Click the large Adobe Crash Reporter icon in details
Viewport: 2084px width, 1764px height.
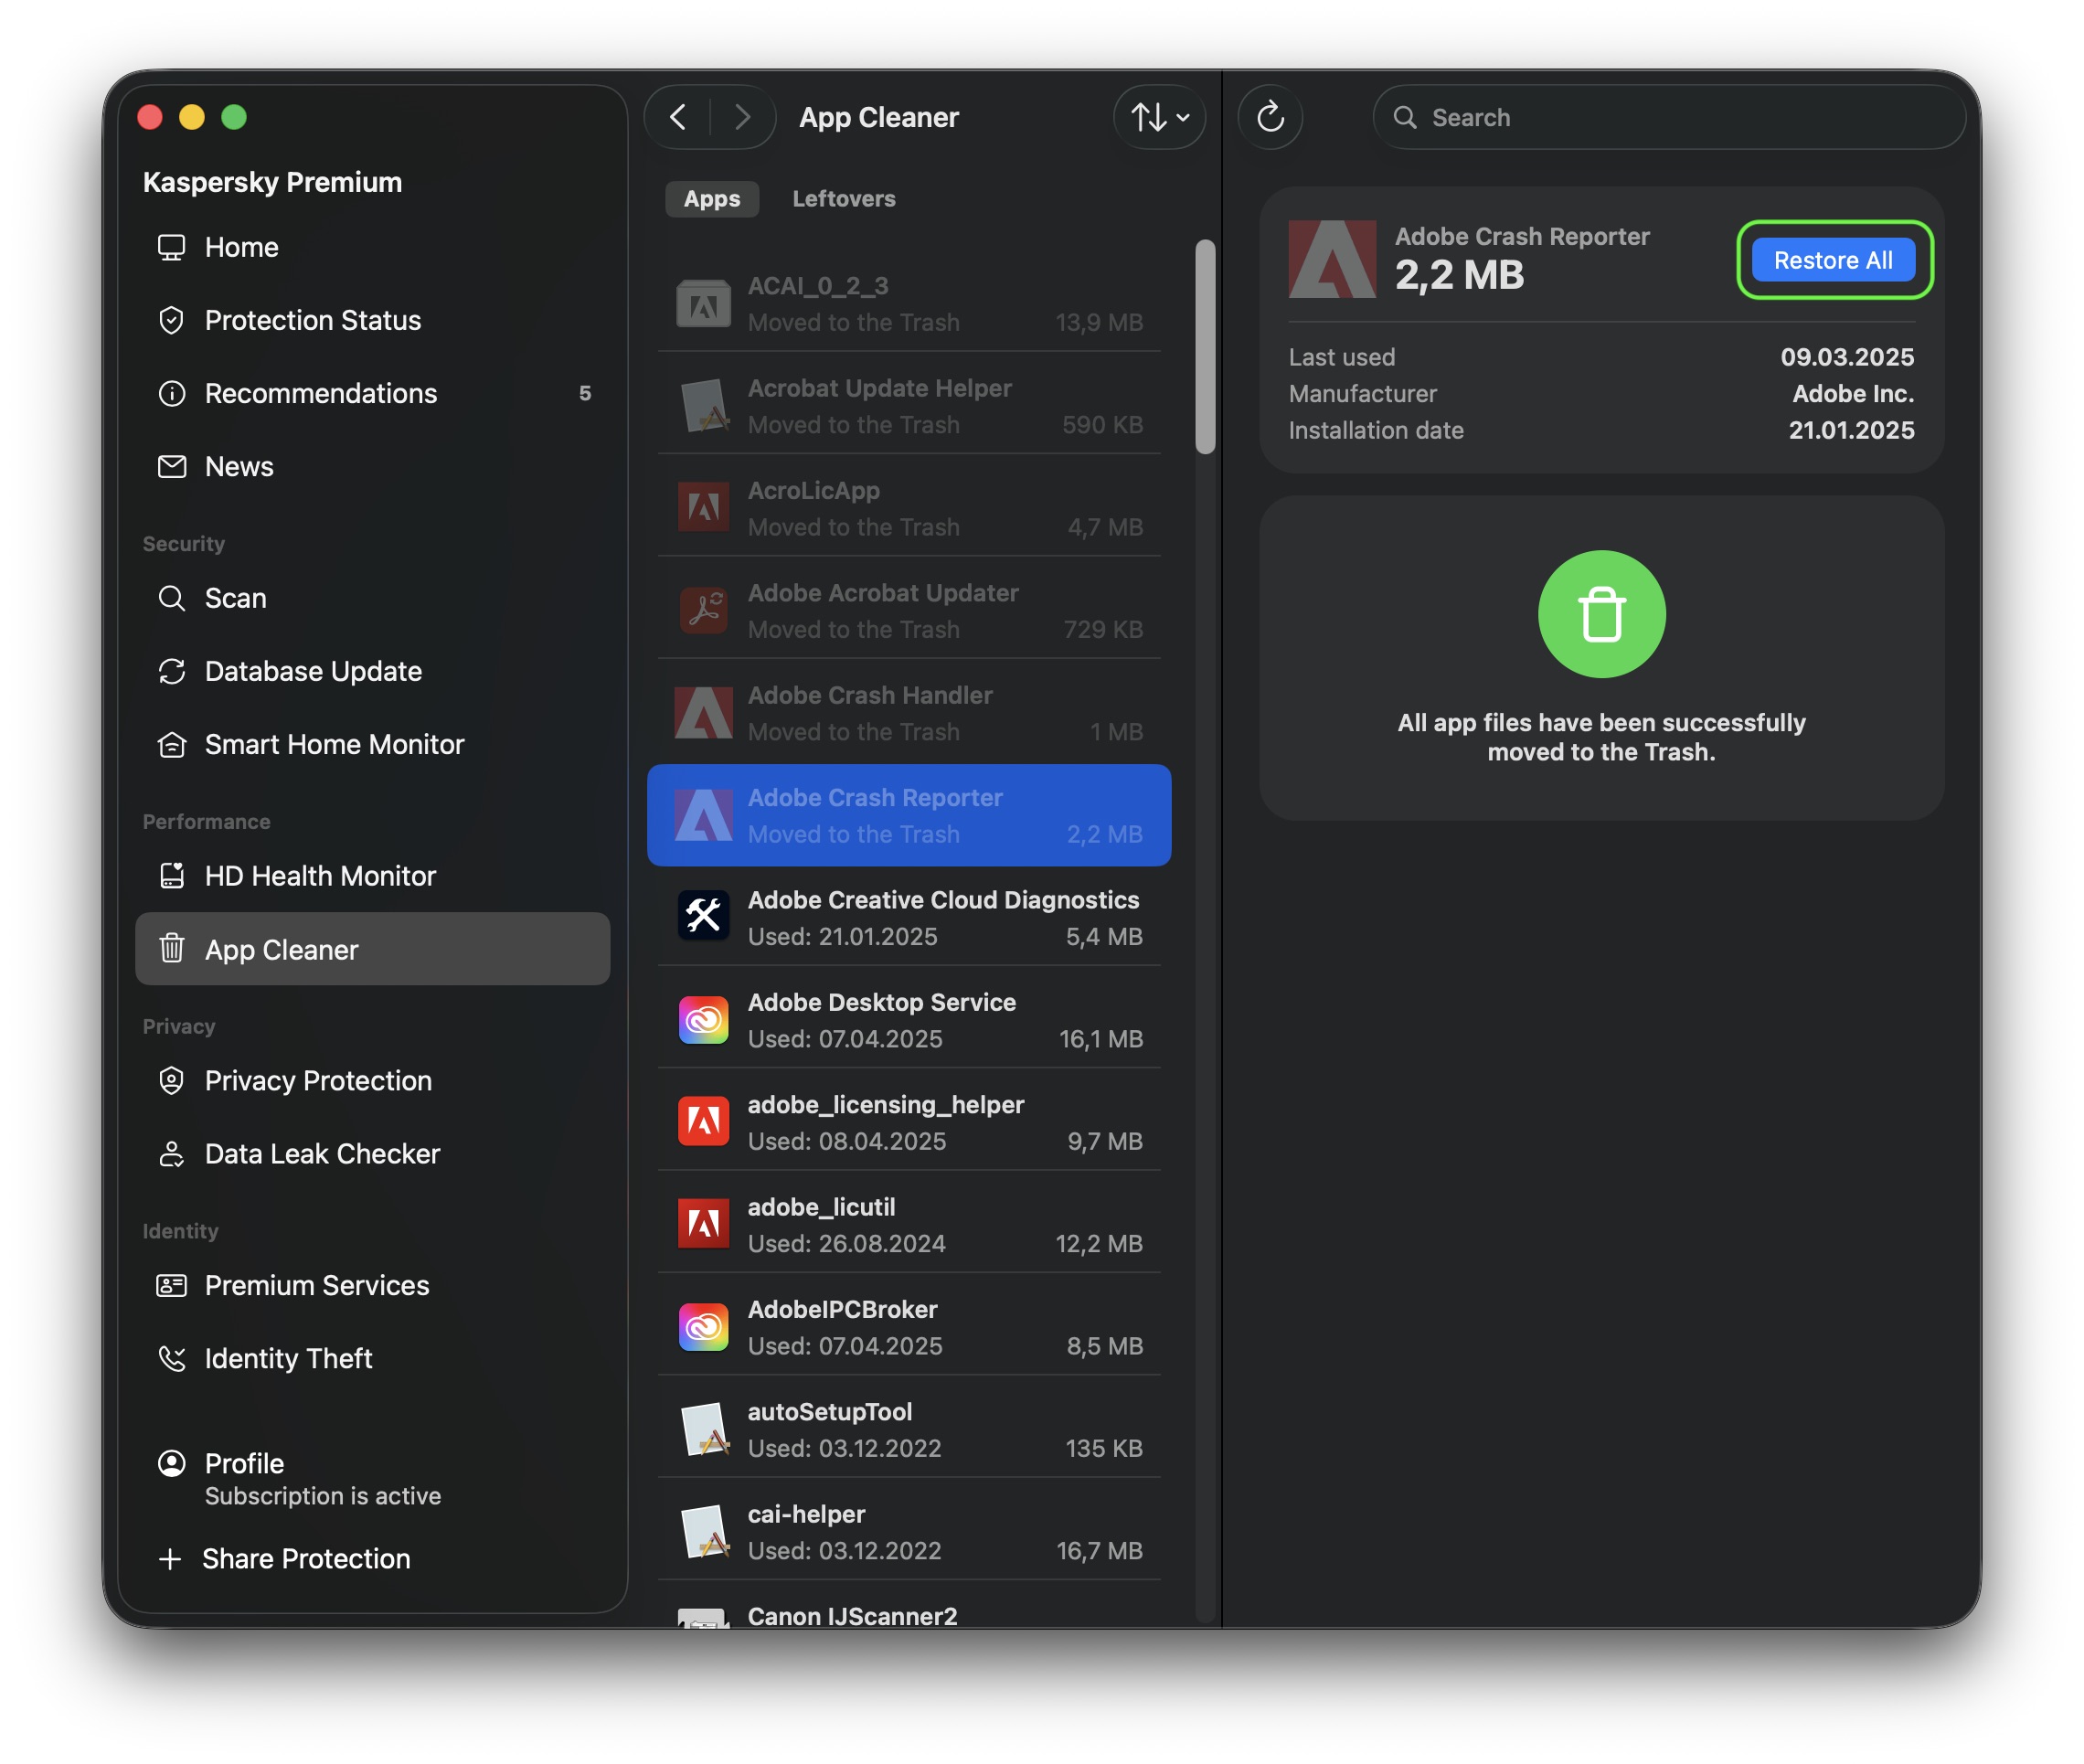pyautogui.click(x=1332, y=259)
